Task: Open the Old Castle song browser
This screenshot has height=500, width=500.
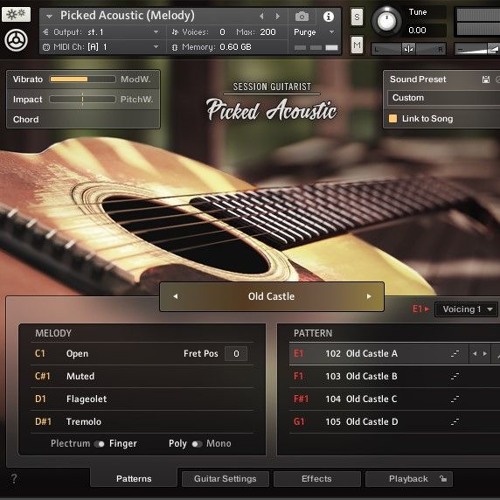Action: coord(271,296)
